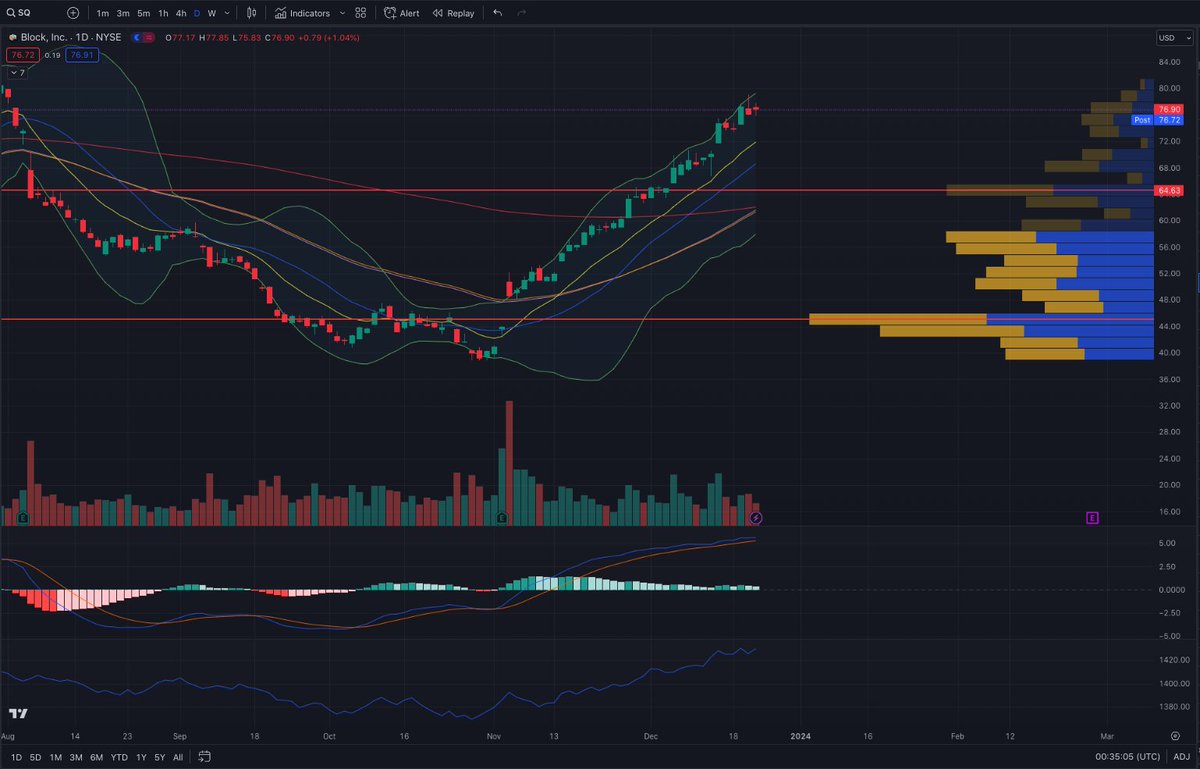The image size is (1200, 769).
Task: Click the 76.90 last price label
Action: [x=1168, y=108]
